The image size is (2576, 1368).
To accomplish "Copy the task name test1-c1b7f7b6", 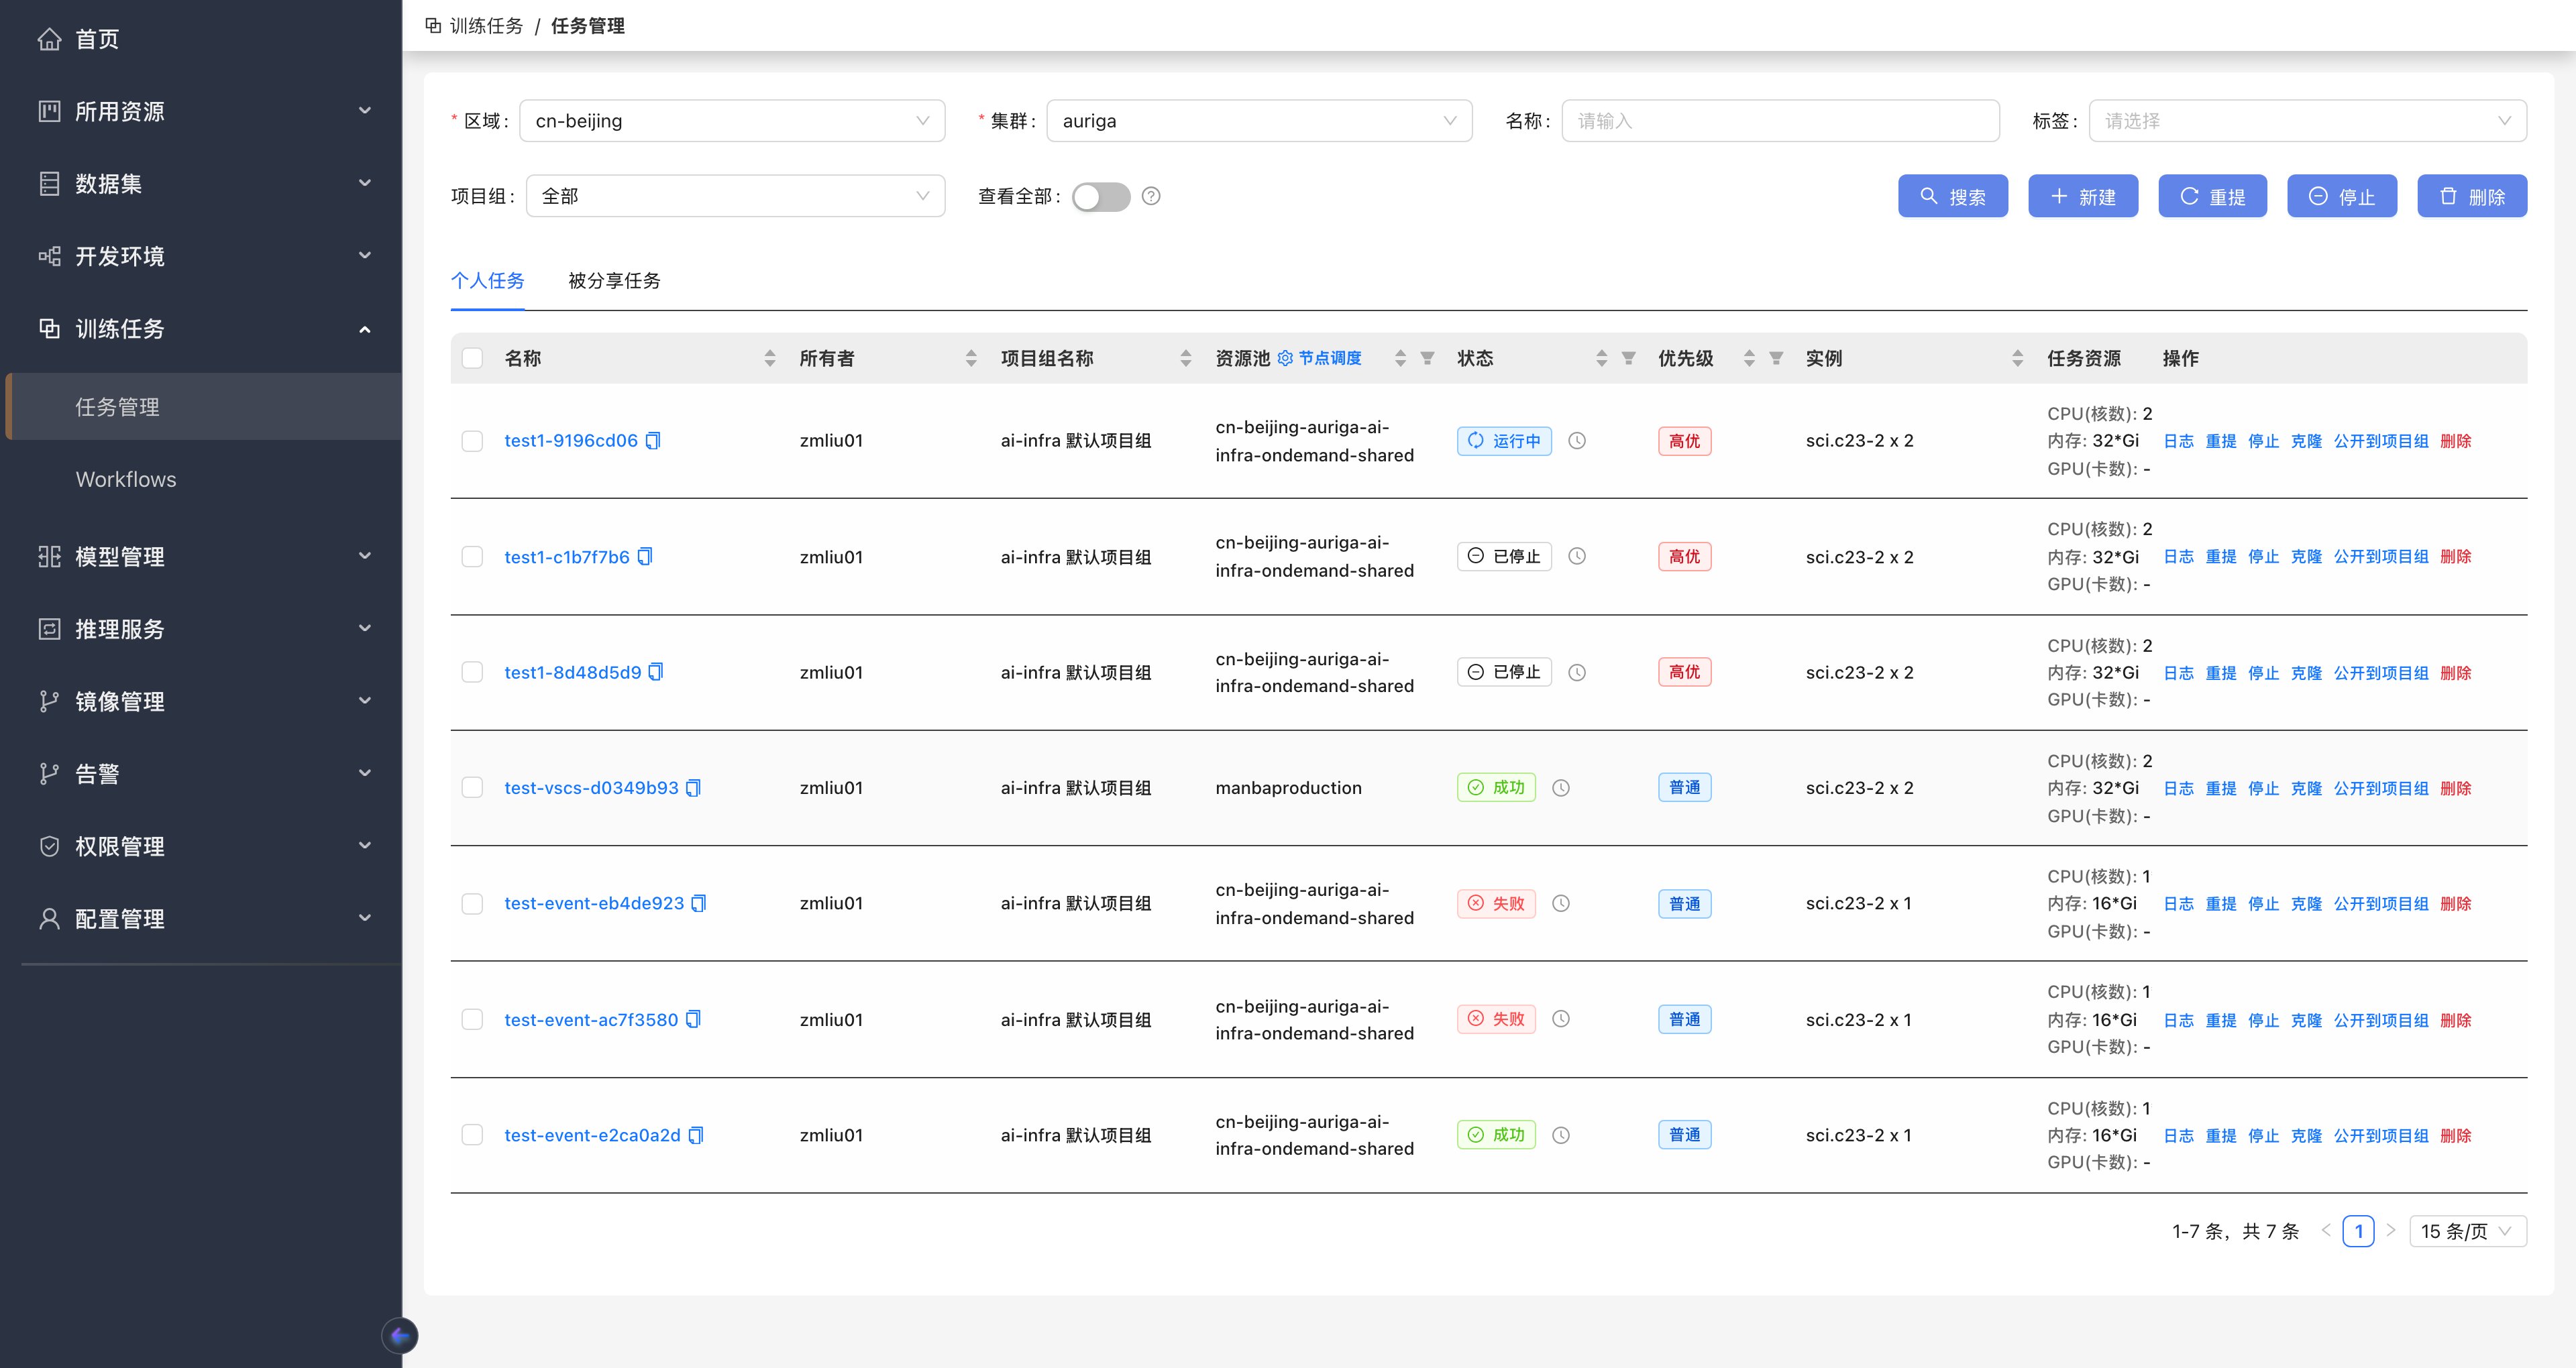I will tap(645, 557).
